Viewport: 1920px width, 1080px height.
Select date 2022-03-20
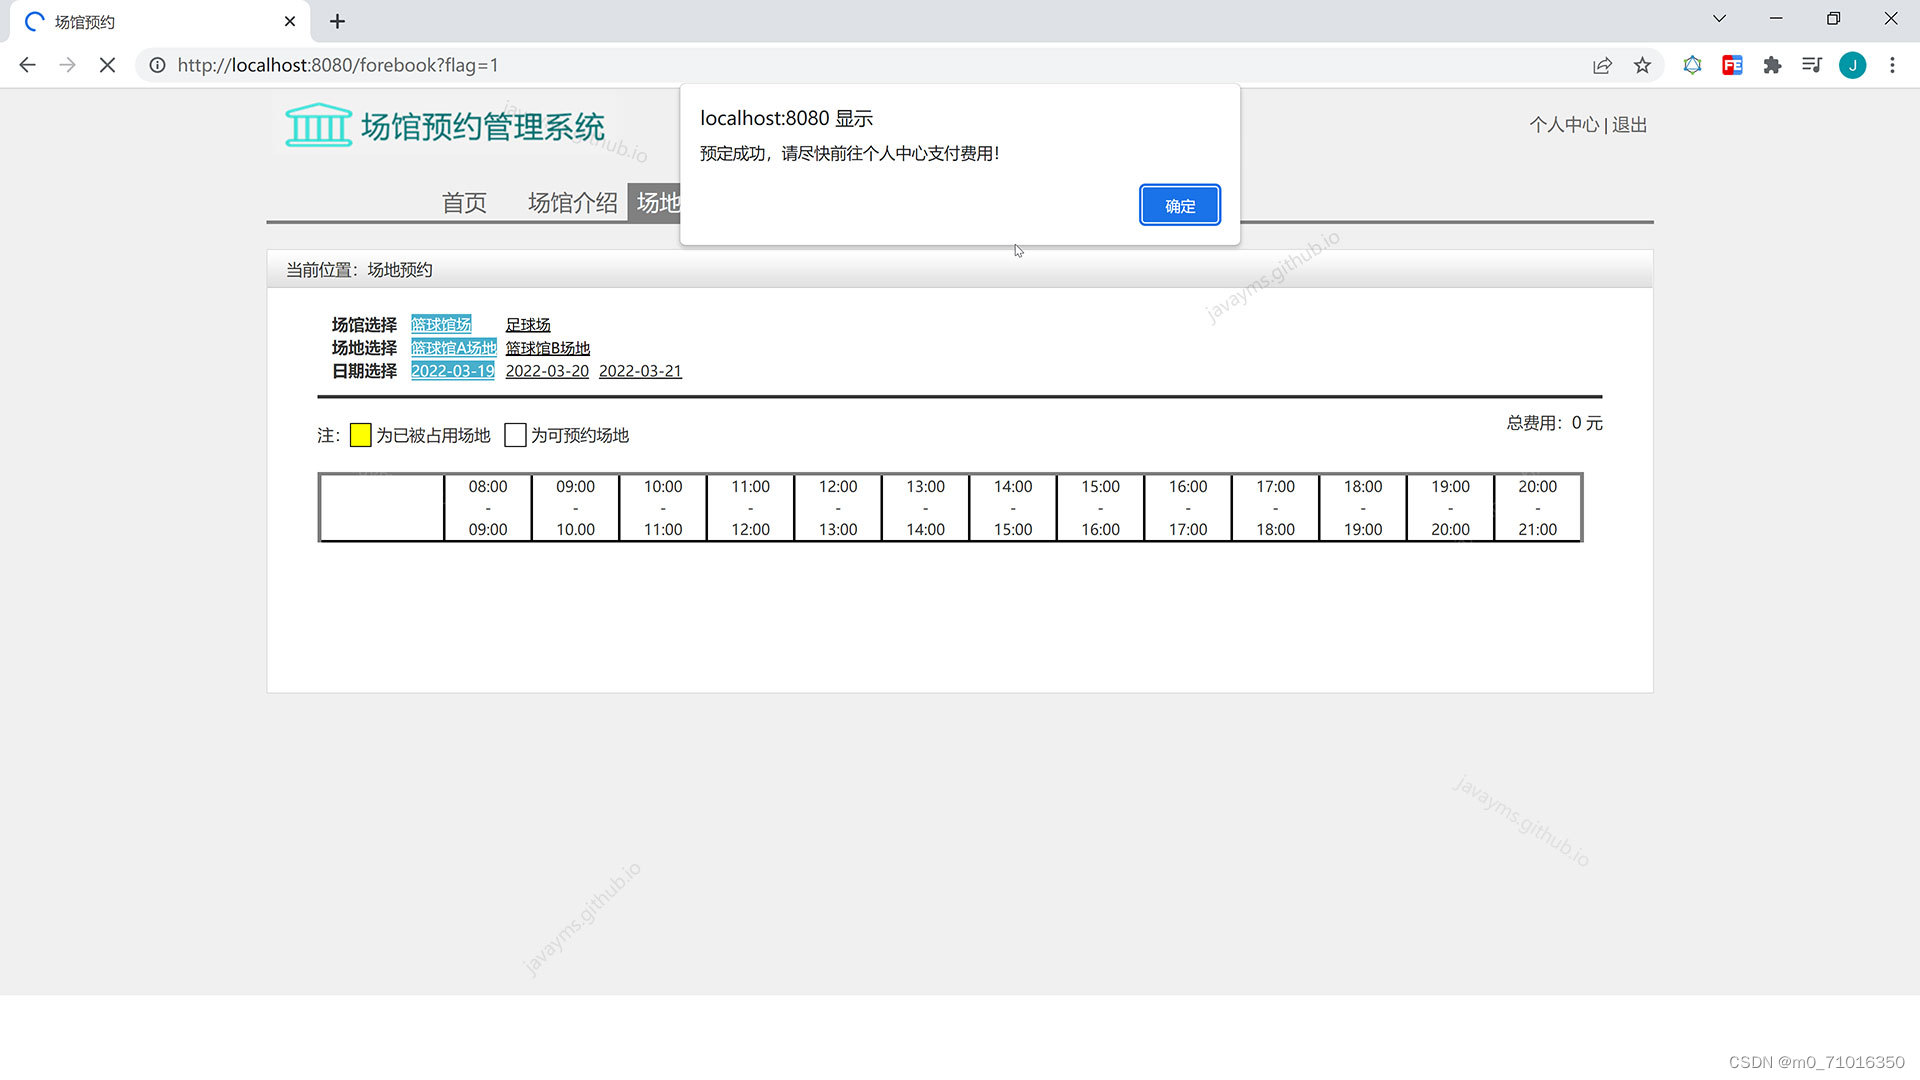click(547, 370)
